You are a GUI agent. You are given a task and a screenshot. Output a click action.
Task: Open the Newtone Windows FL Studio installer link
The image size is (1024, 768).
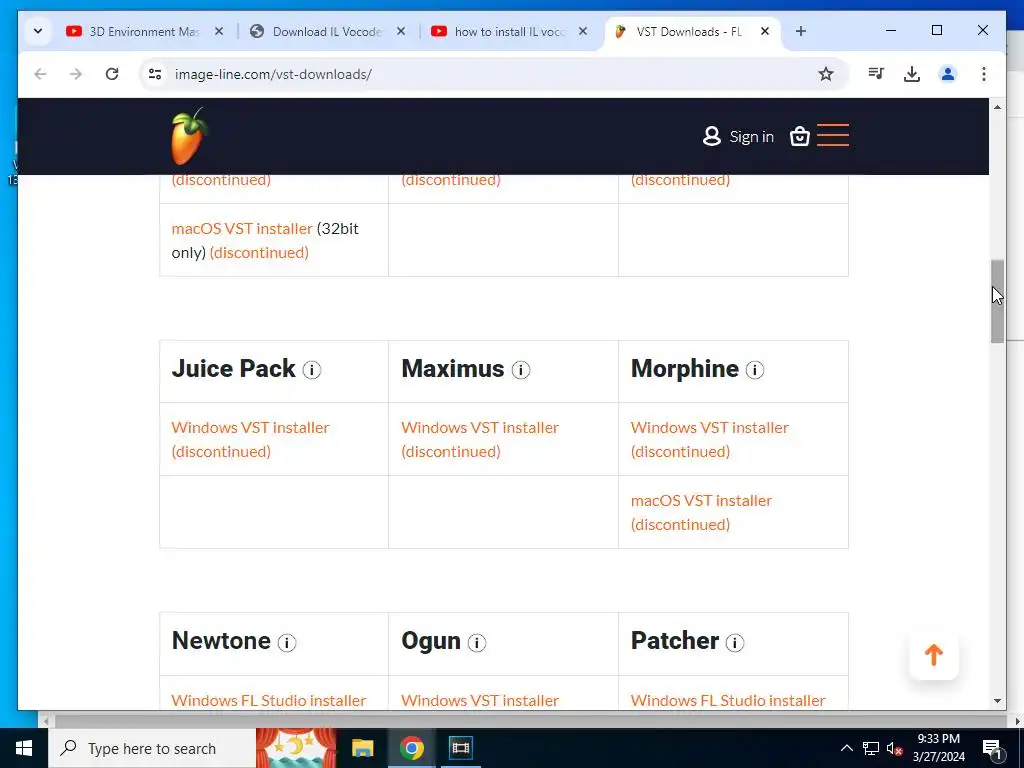click(x=268, y=700)
